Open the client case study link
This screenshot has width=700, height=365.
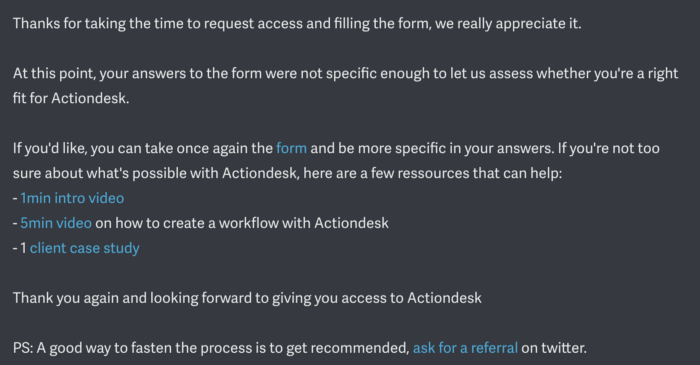[84, 248]
